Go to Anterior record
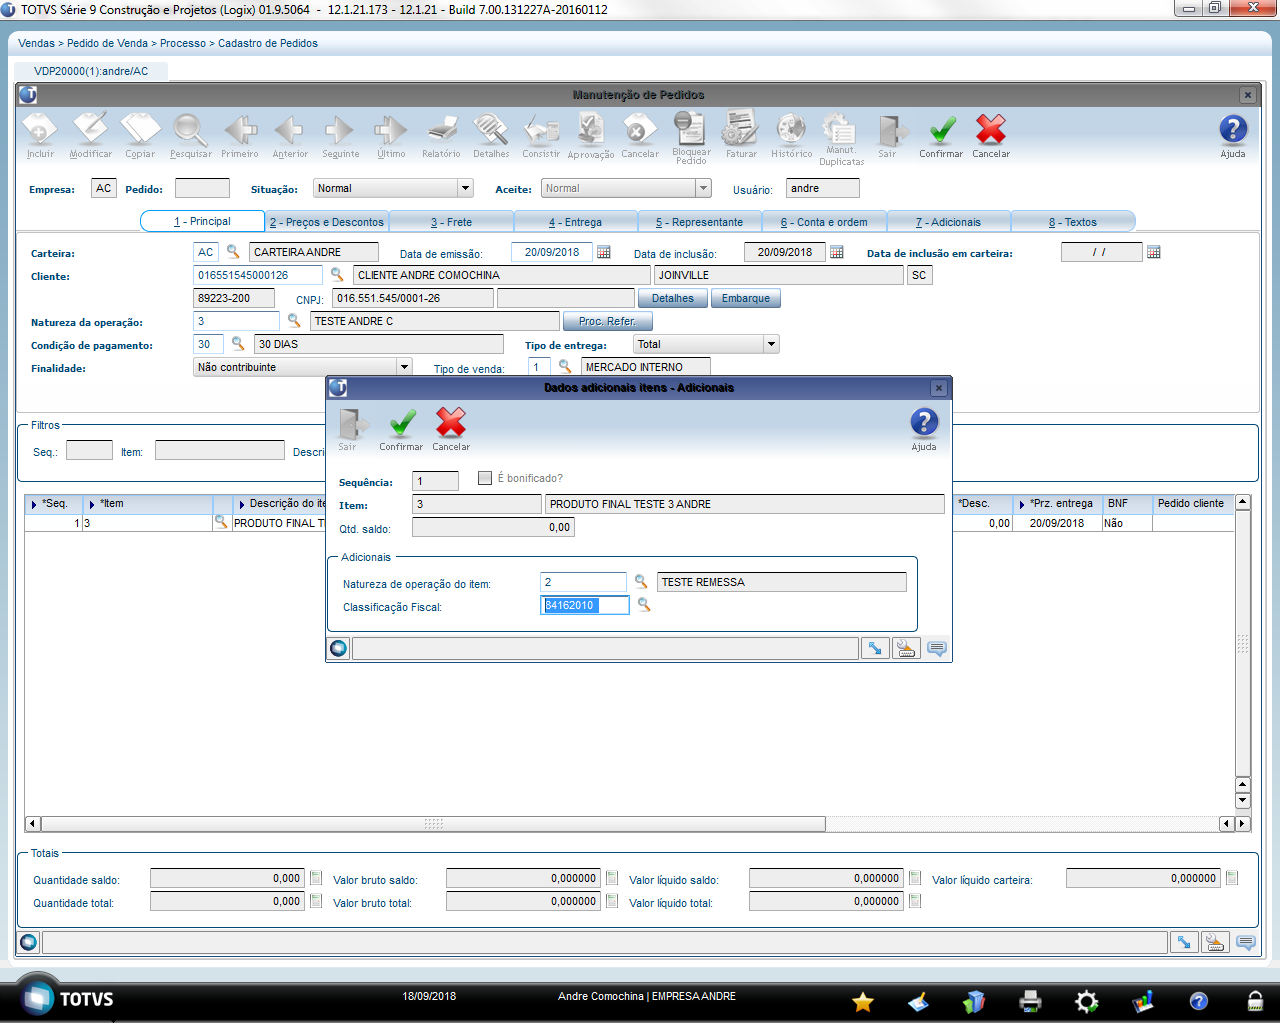 tap(290, 136)
